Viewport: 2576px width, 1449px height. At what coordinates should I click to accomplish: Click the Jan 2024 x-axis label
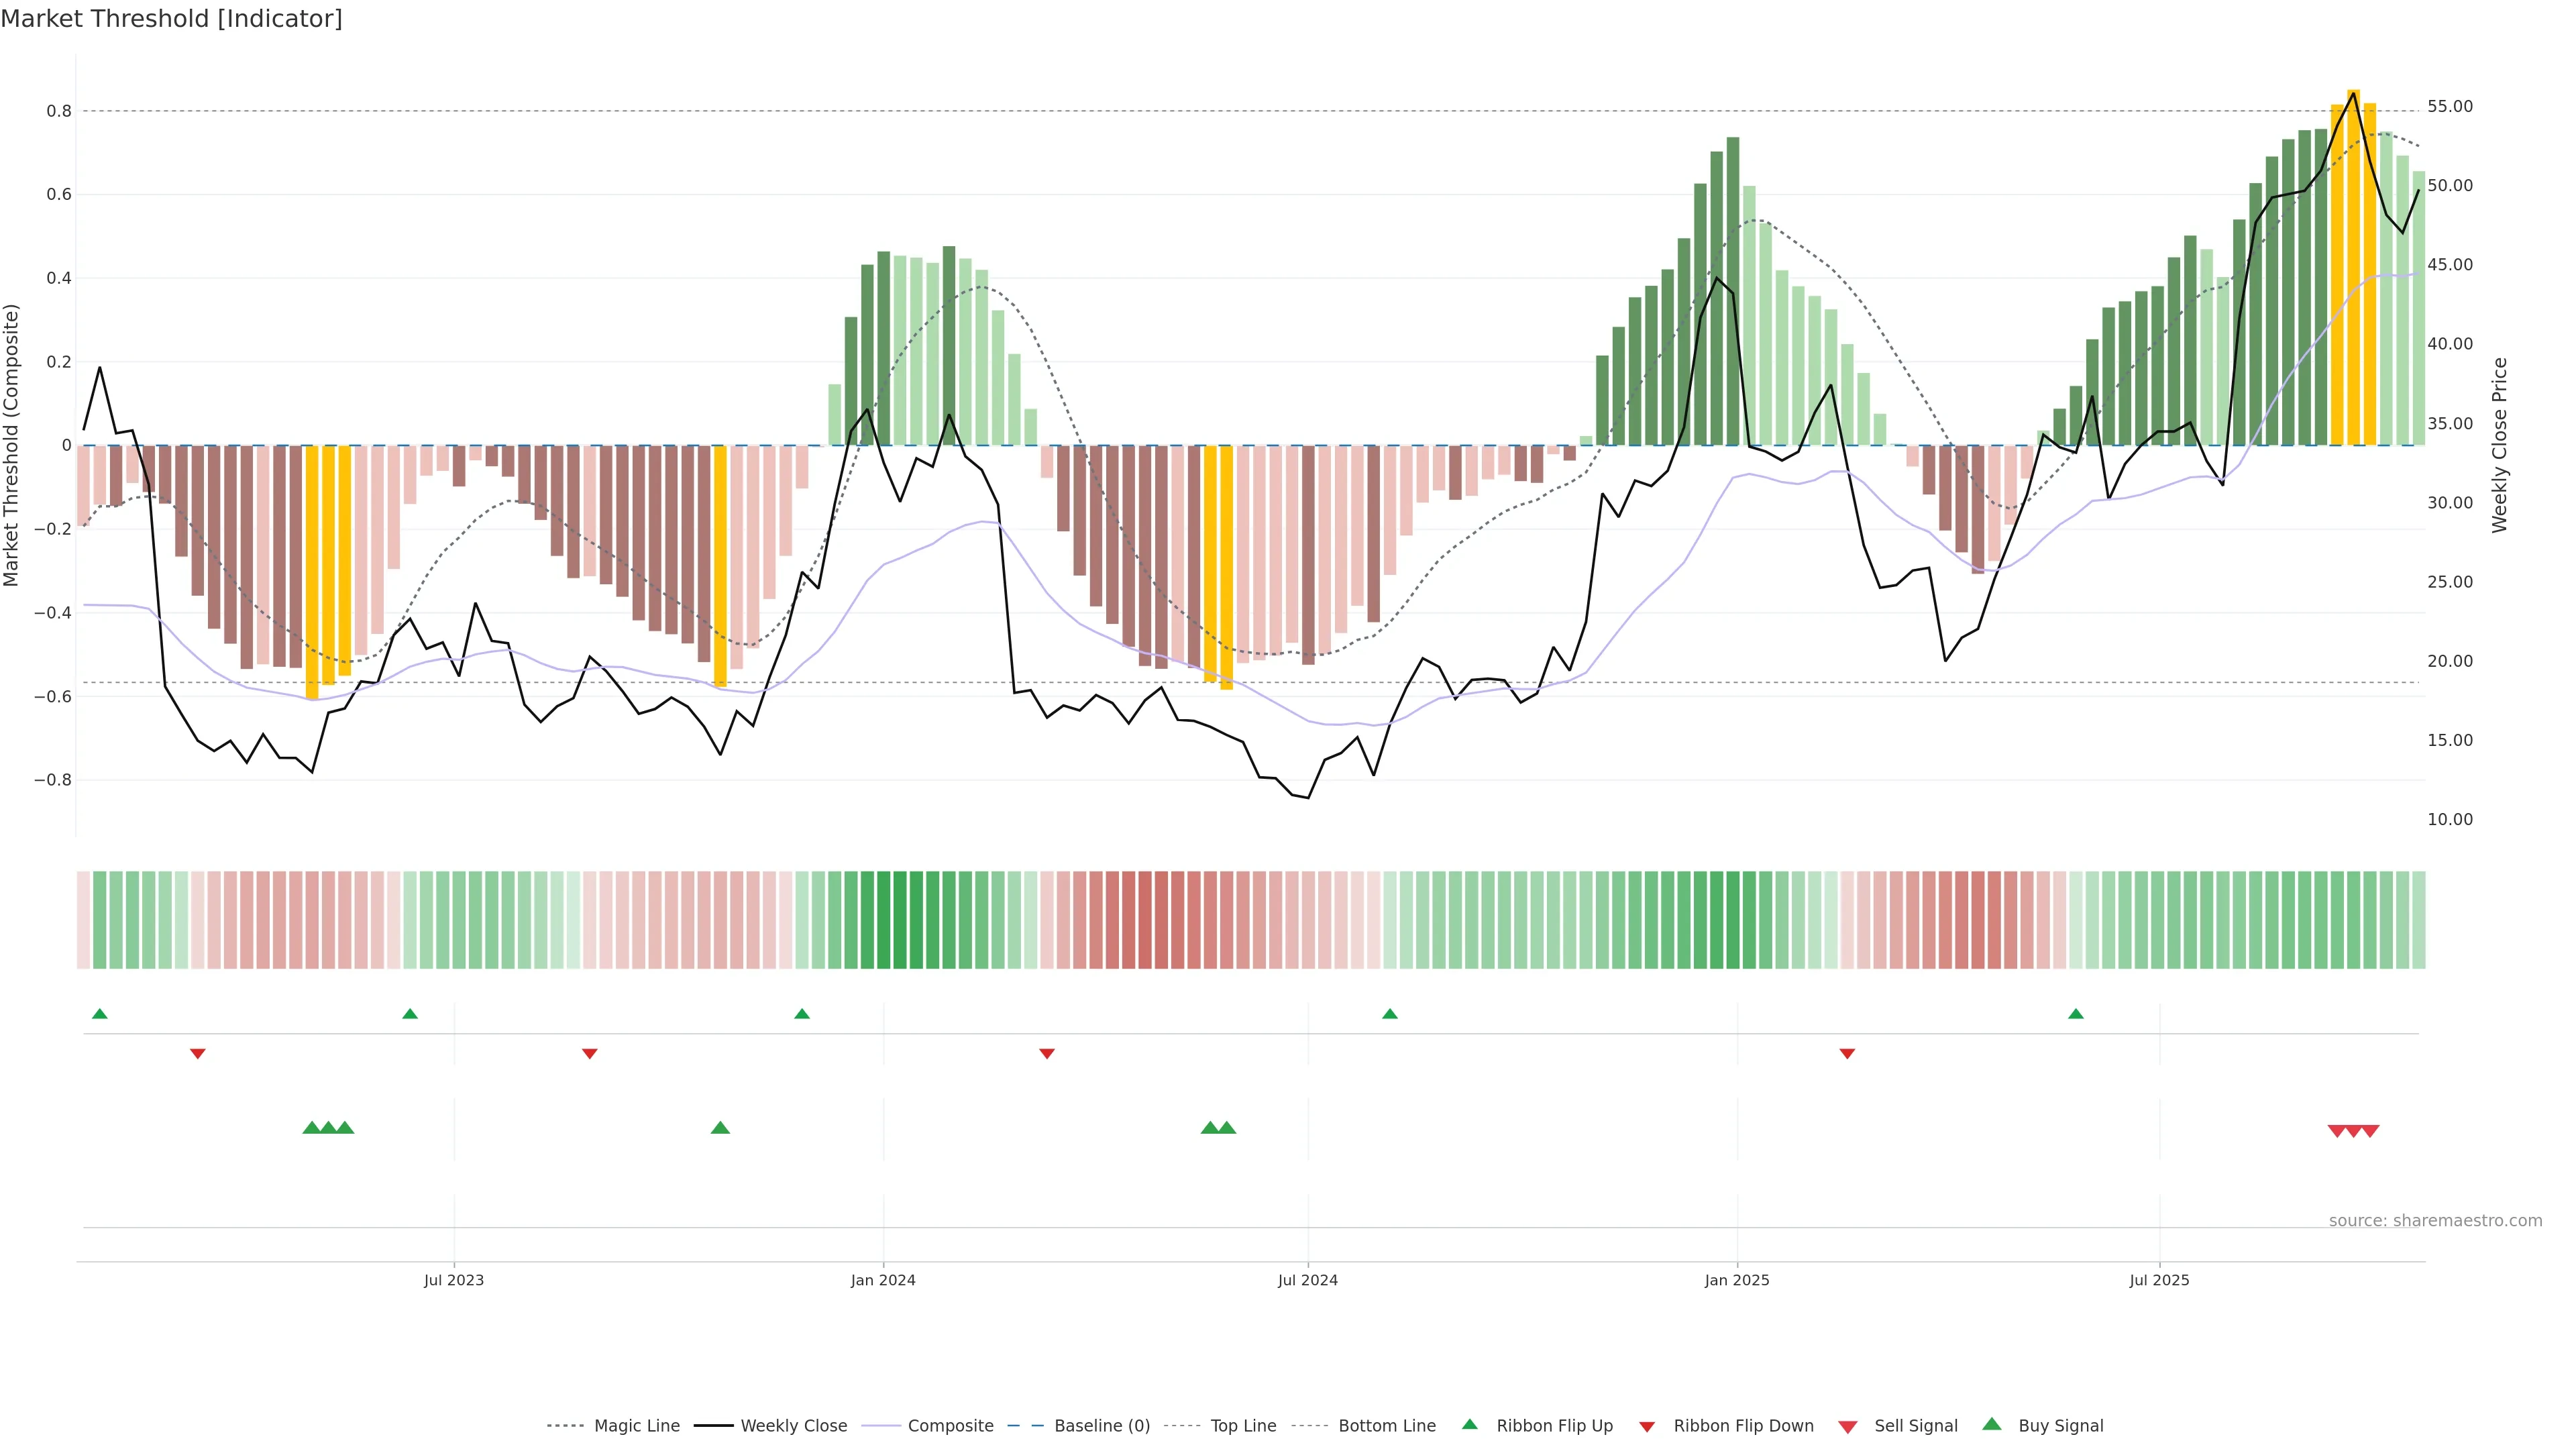pos(883,1280)
